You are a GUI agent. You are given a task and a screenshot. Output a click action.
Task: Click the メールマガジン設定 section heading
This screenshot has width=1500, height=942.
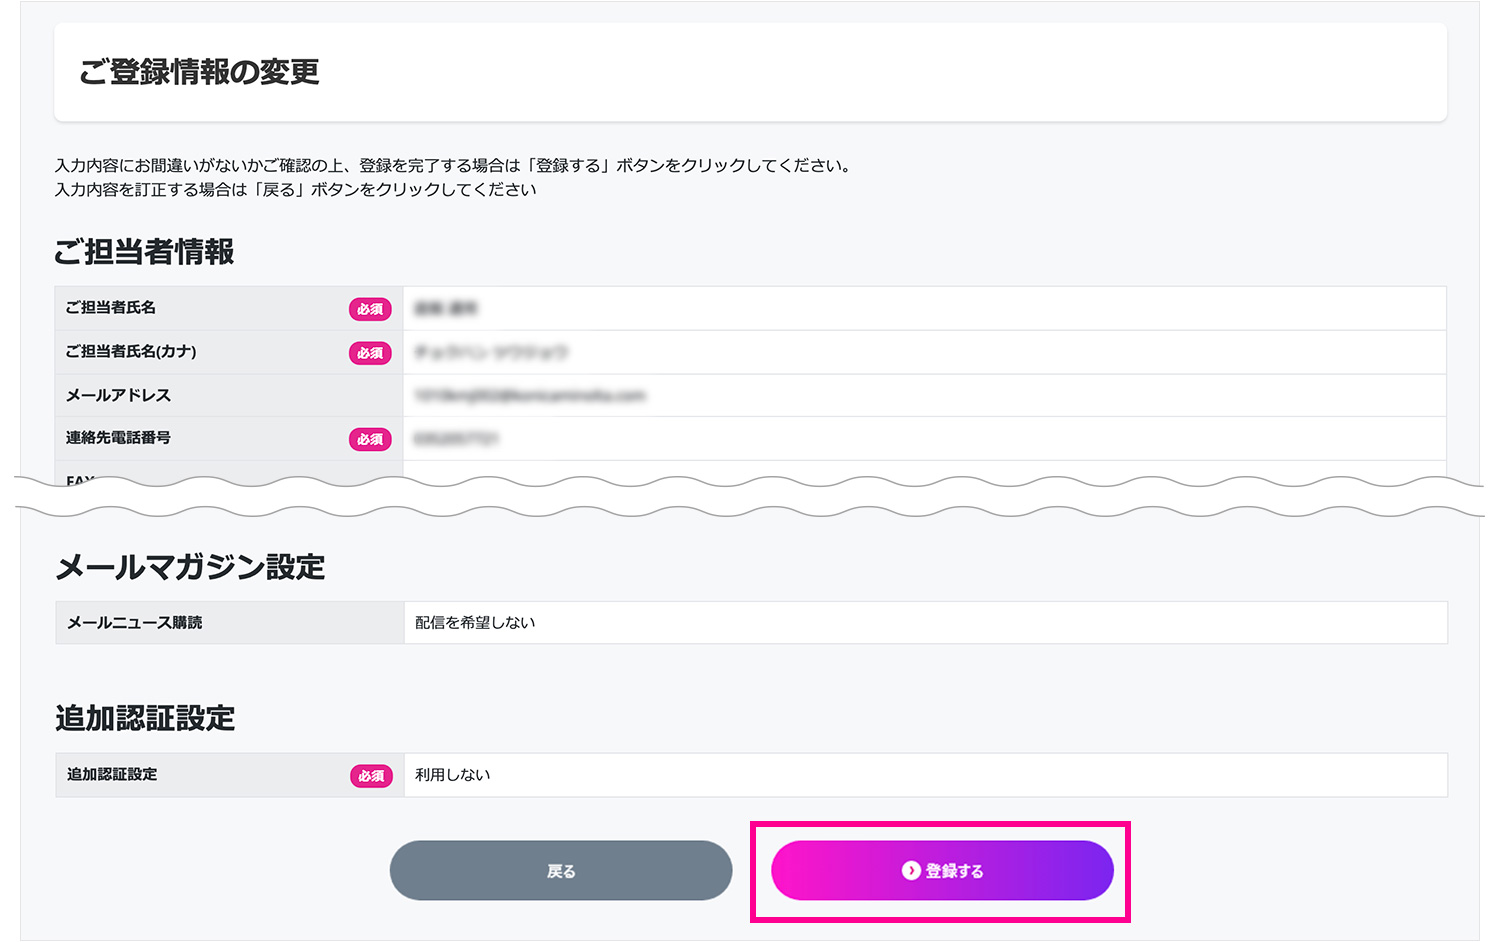190,567
